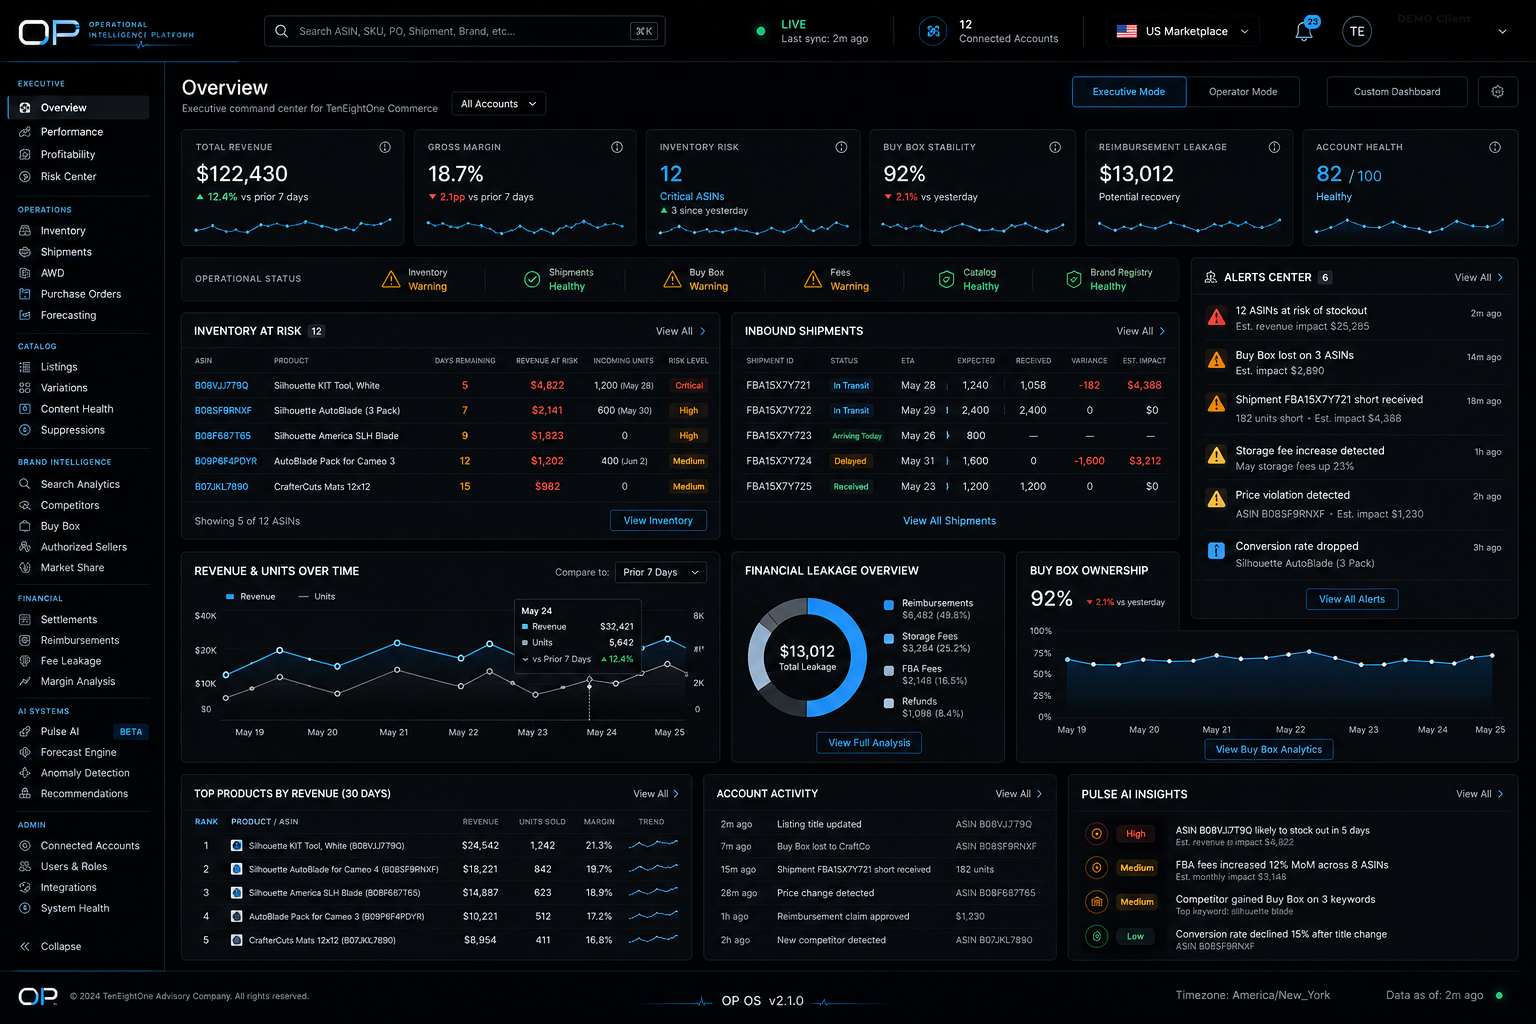1536x1024 pixels.
Task: Open View All in Inbound Shipments
Action: click(1141, 331)
